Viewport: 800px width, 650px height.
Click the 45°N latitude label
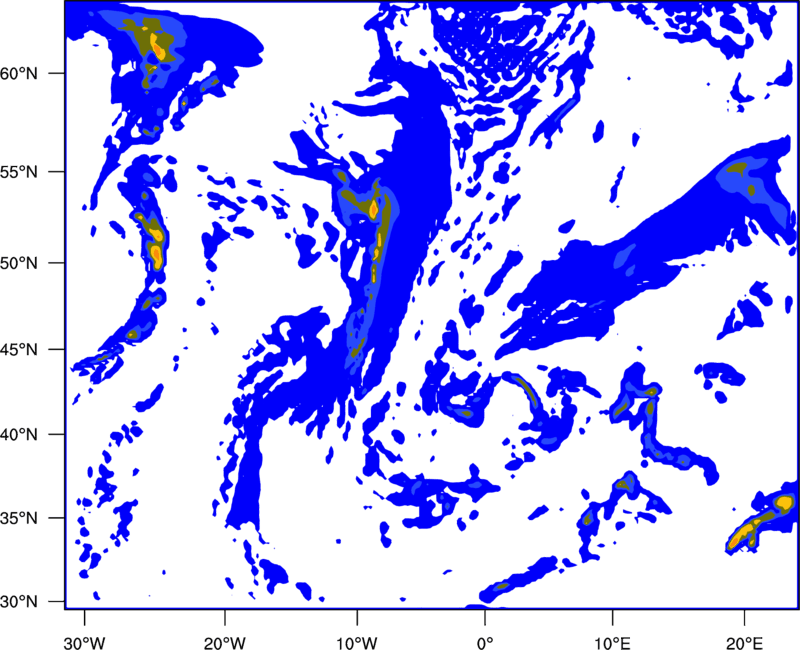(18, 349)
